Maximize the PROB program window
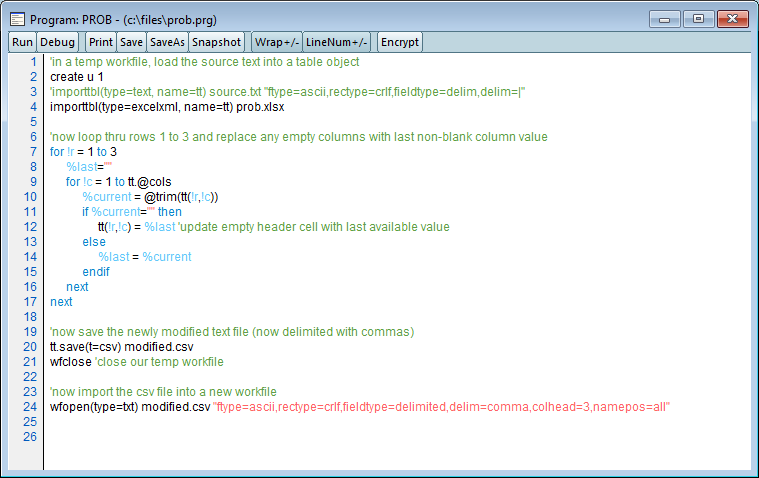Viewport: 759px width, 478px height. click(698, 19)
